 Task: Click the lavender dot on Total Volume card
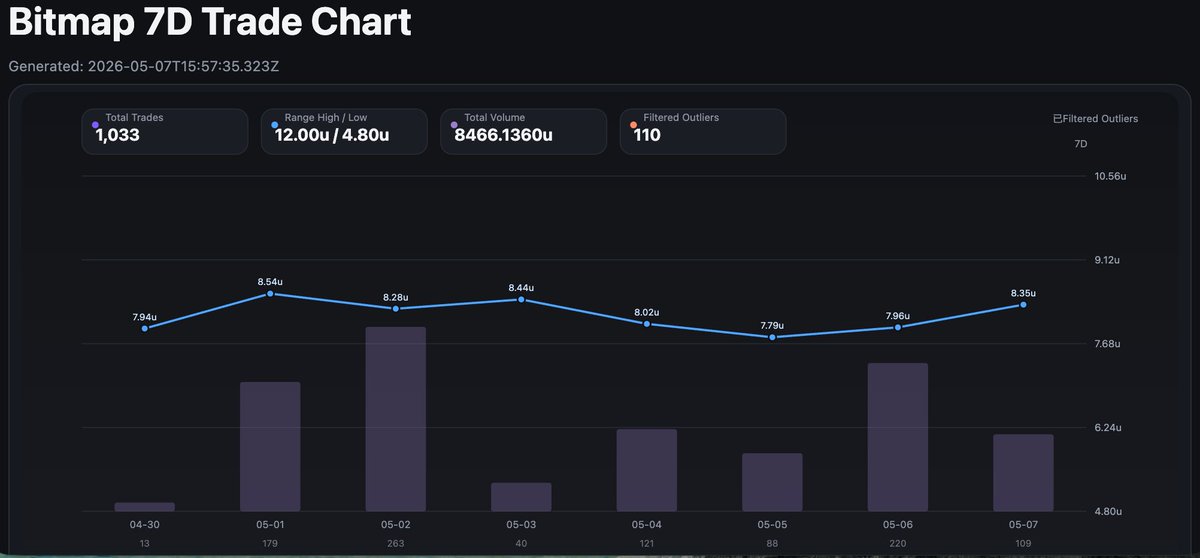click(454, 125)
